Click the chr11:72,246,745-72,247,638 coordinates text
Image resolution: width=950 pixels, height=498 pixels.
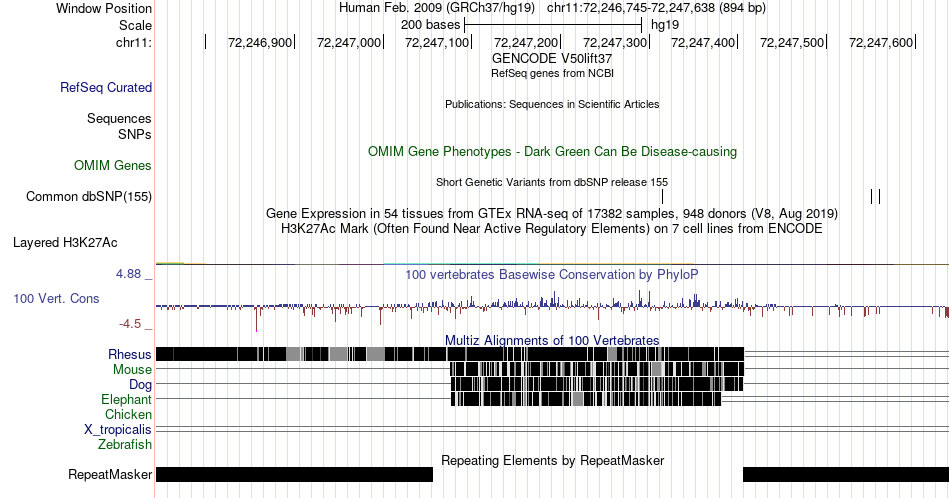[x=656, y=8]
